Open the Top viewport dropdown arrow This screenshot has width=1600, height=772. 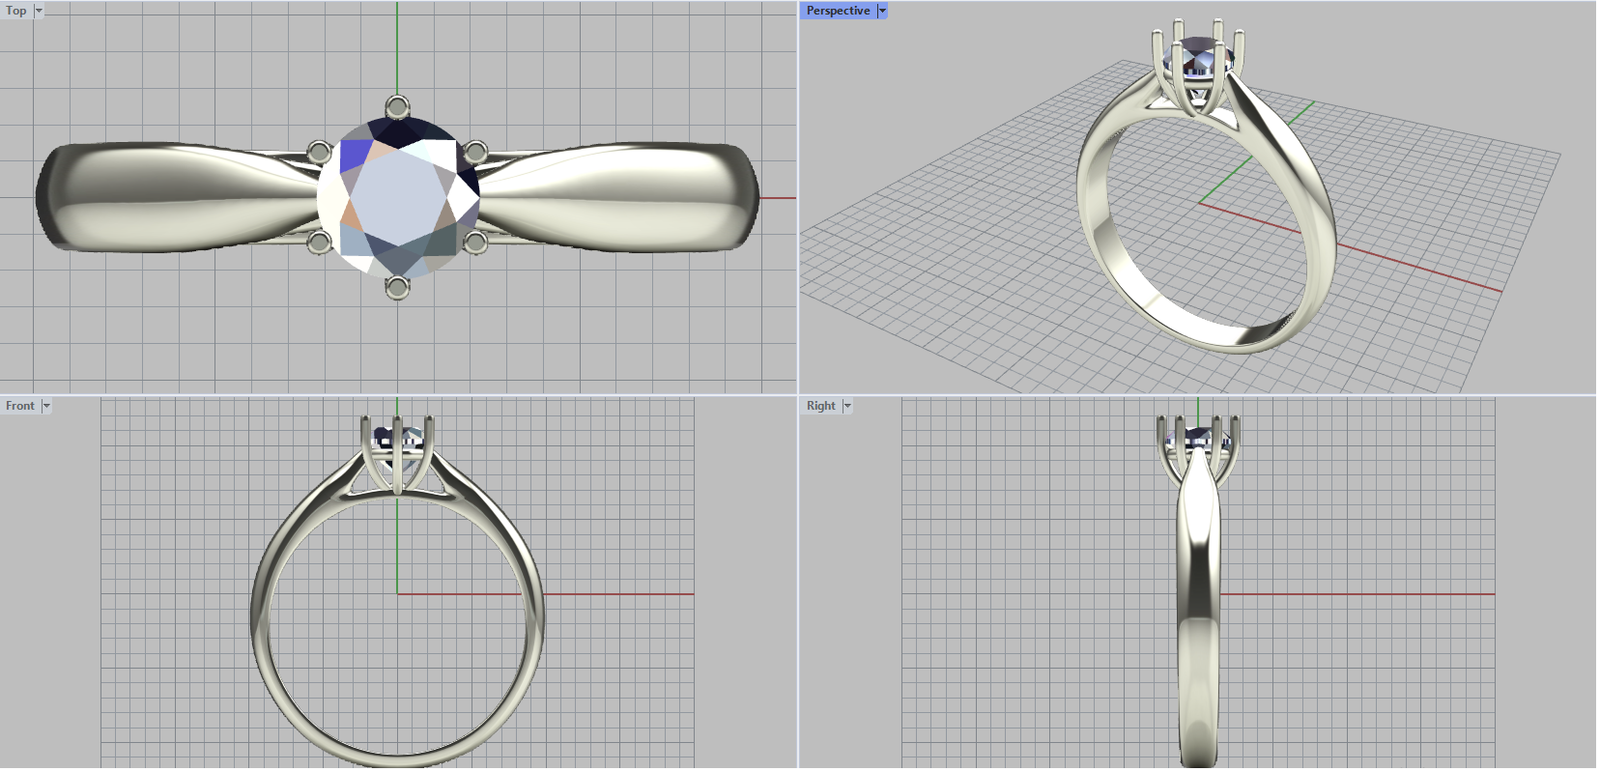[x=39, y=11]
